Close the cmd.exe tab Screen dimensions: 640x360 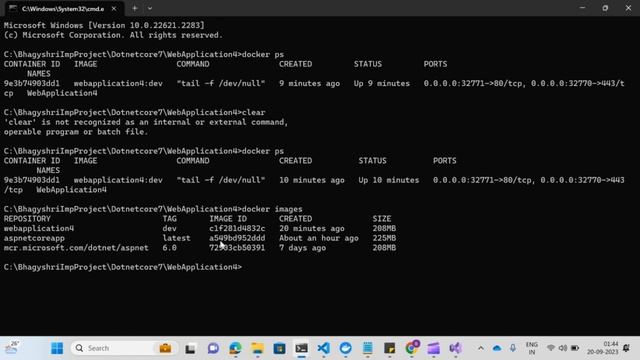tap(114, 8)
